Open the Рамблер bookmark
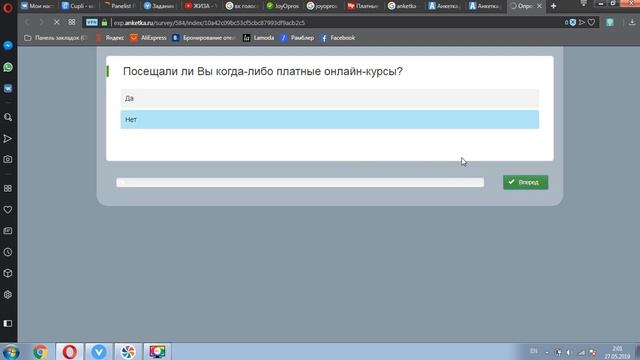The width and height of the screenshot is (640, 360). point(298,38)
